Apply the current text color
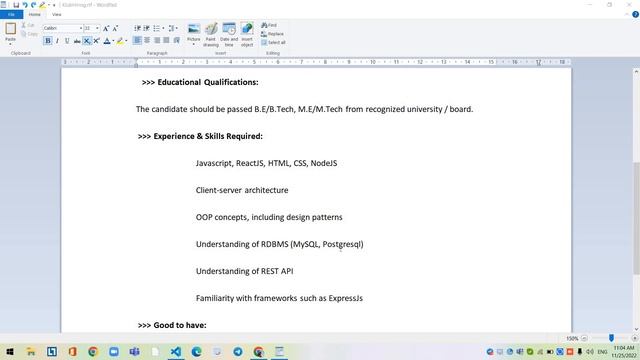The height and width of the screenshot is (360, 640). tap(107, 41)
